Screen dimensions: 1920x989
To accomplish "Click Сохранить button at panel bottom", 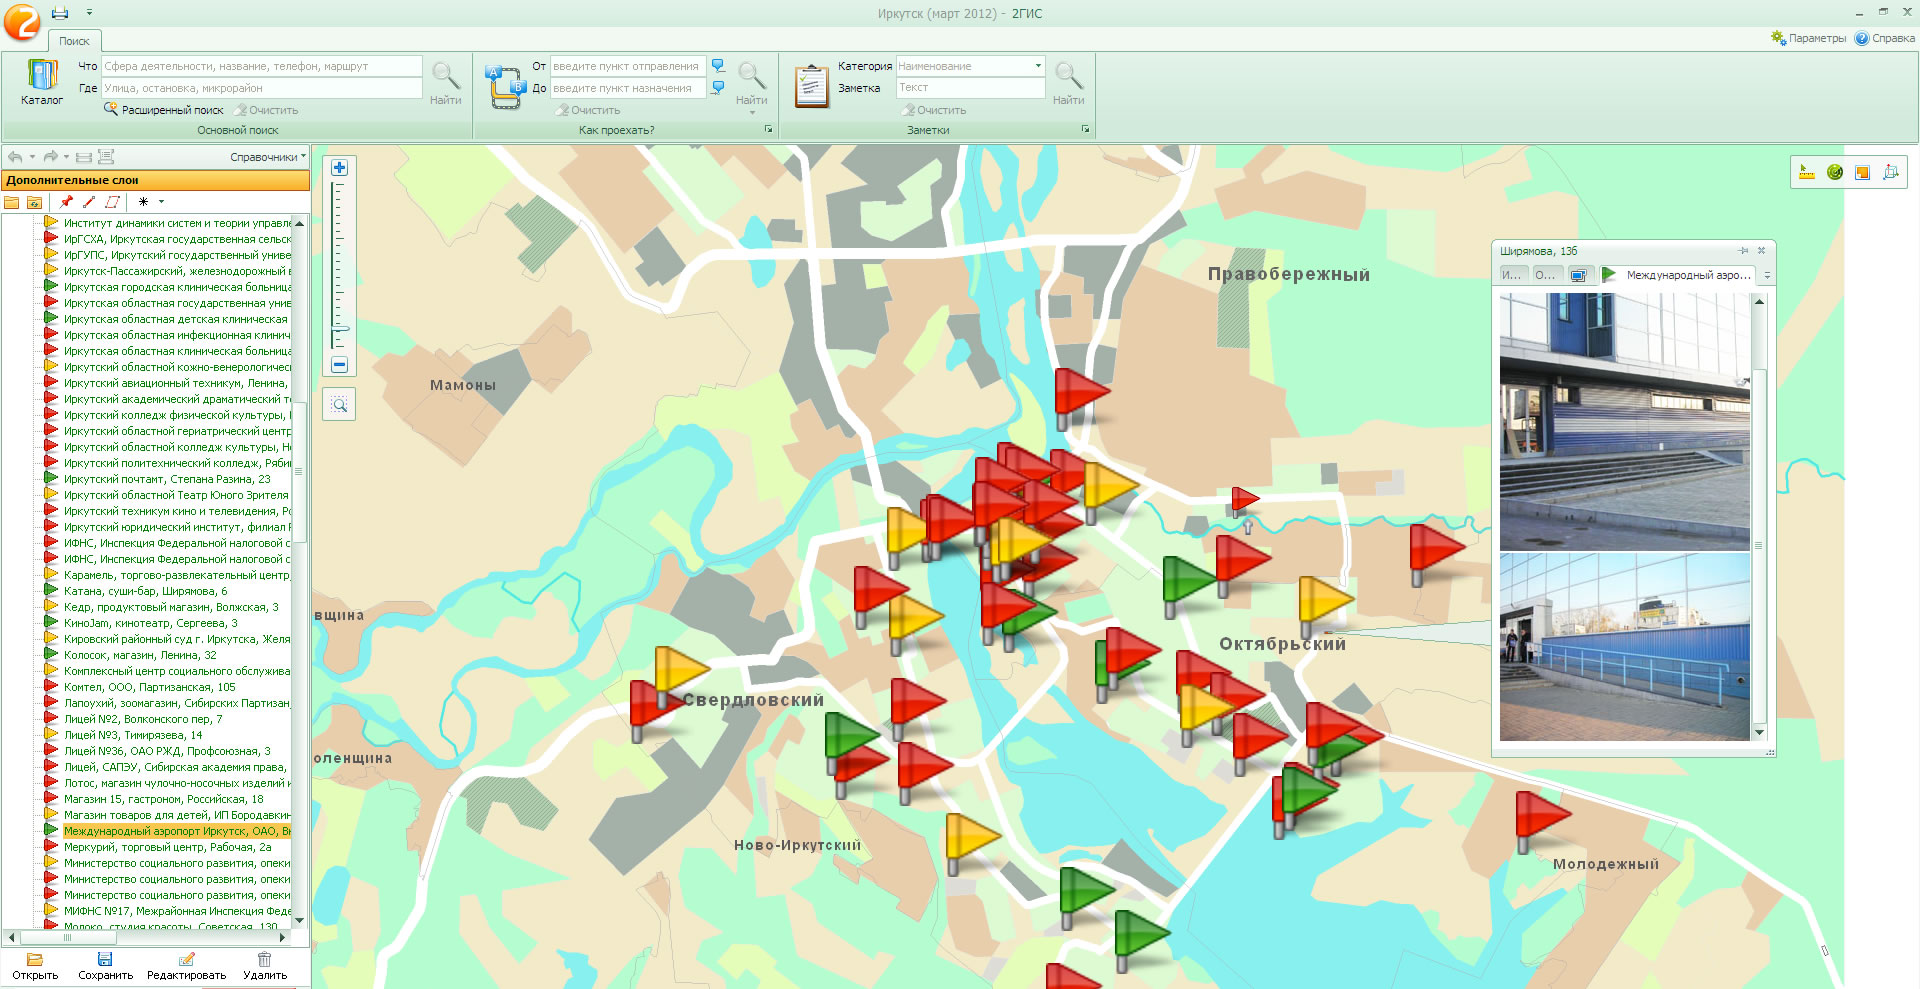I will pyautogui.click(x=105, y=967).
